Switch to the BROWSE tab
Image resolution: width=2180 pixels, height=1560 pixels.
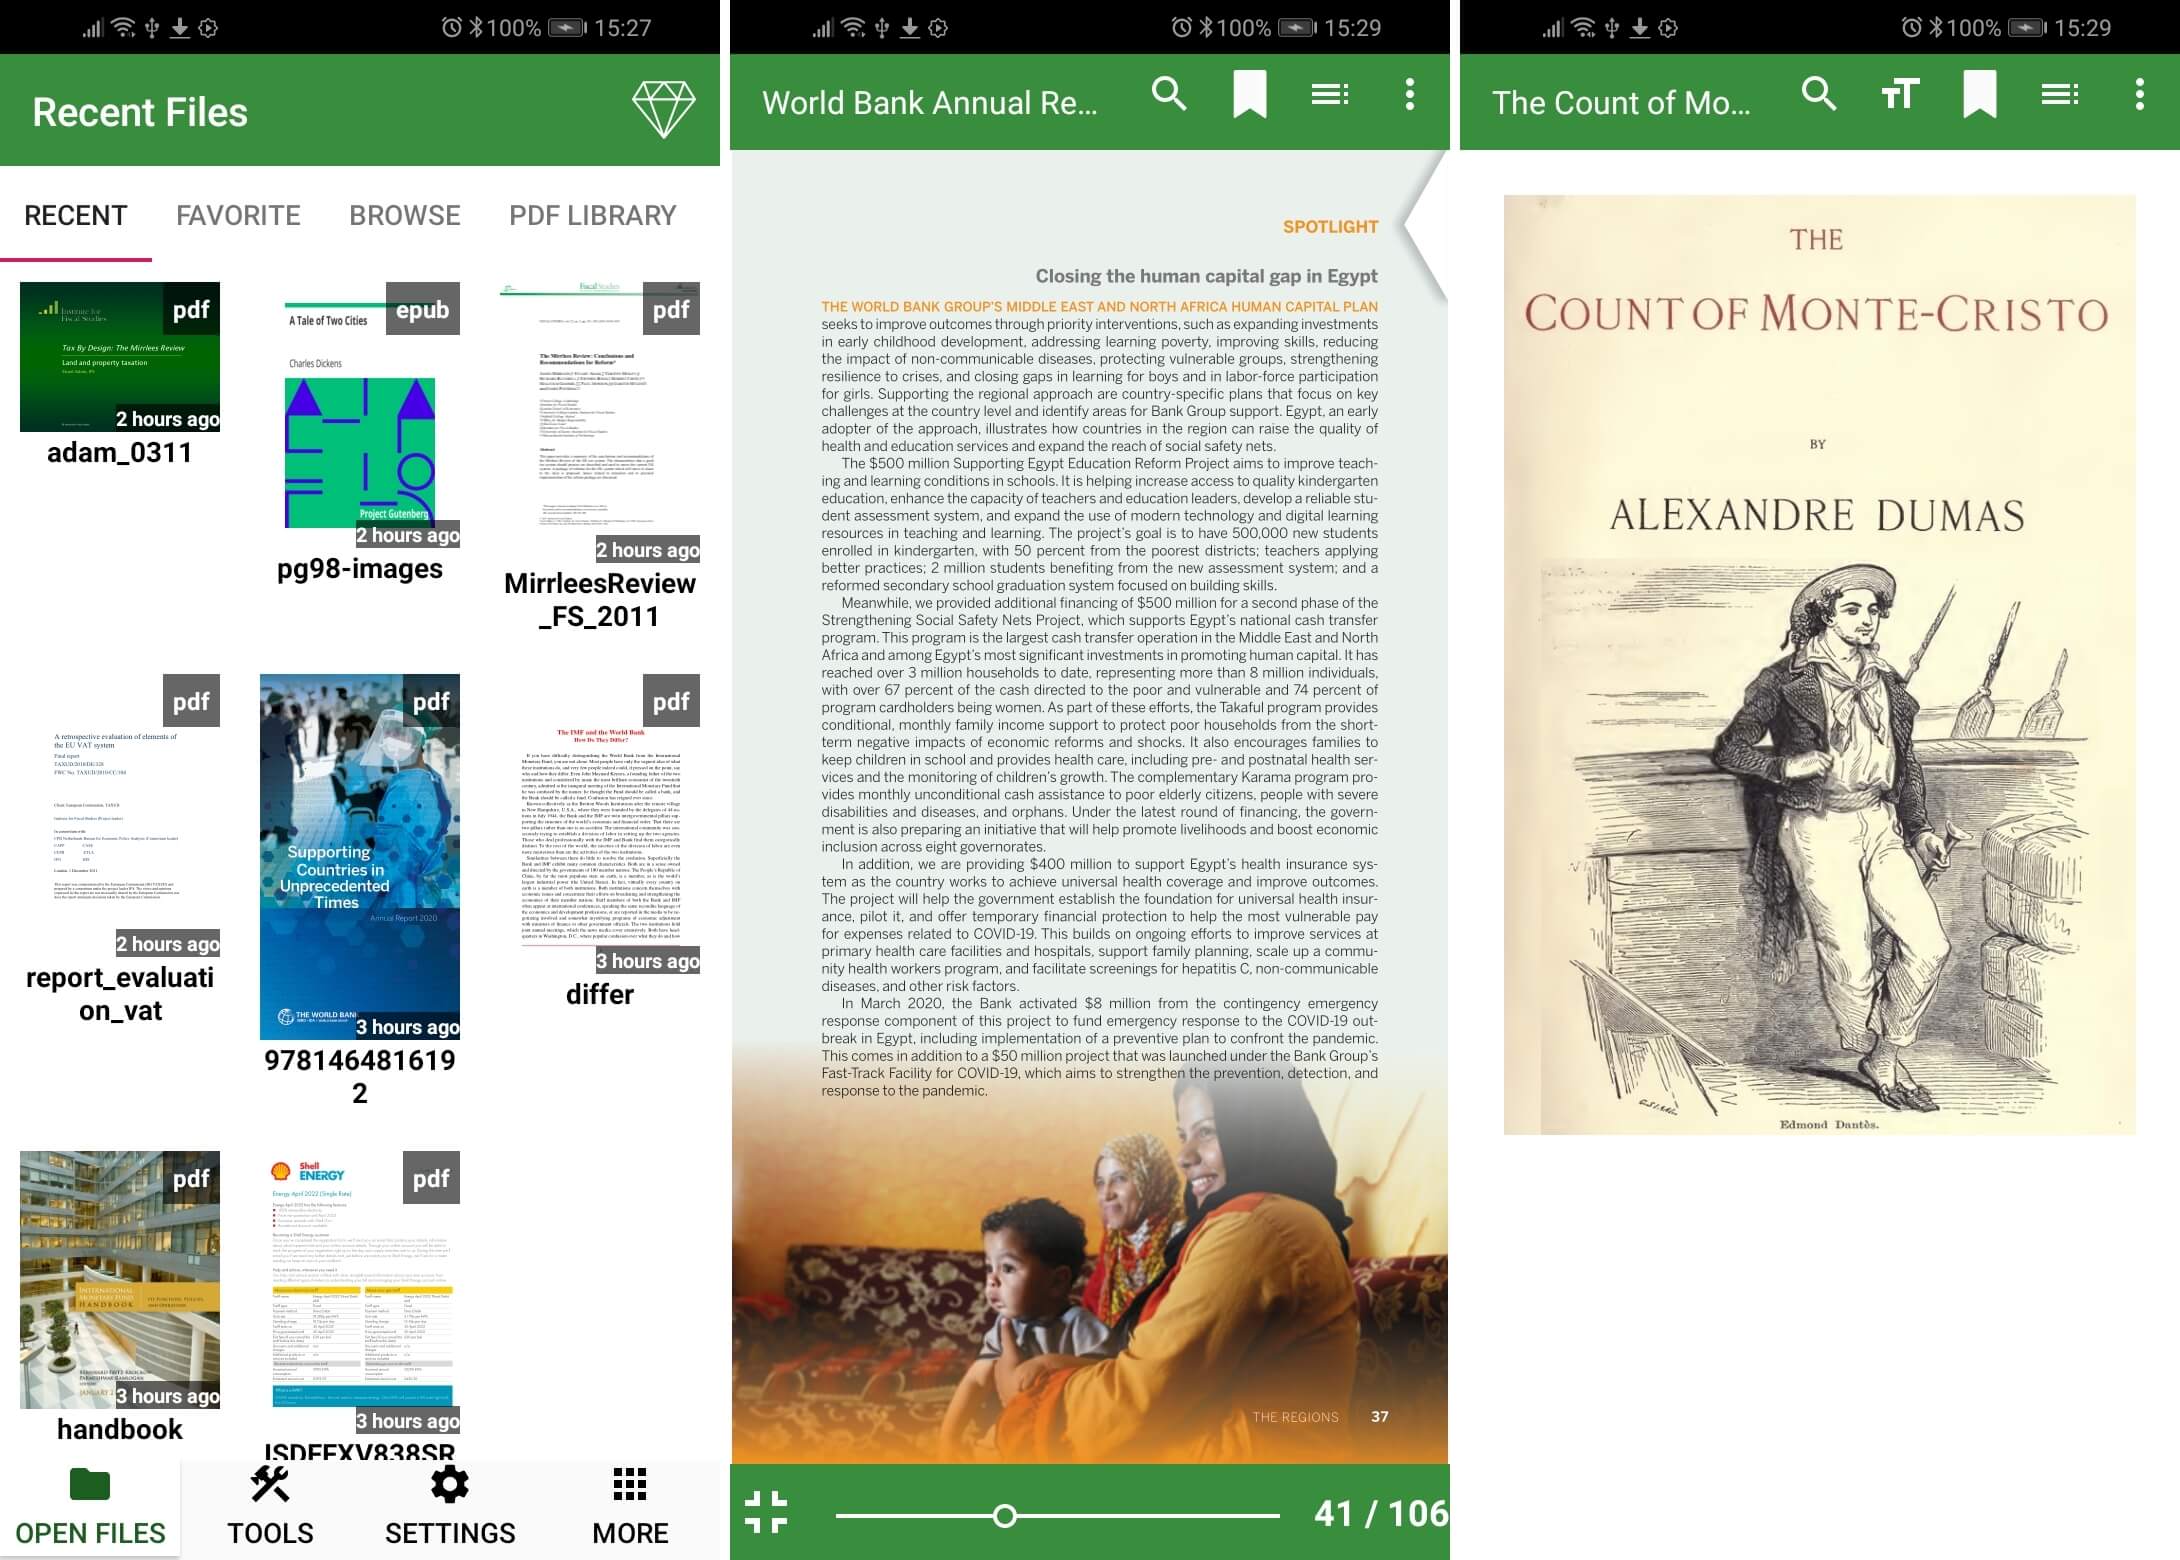(x=404, y=215)
